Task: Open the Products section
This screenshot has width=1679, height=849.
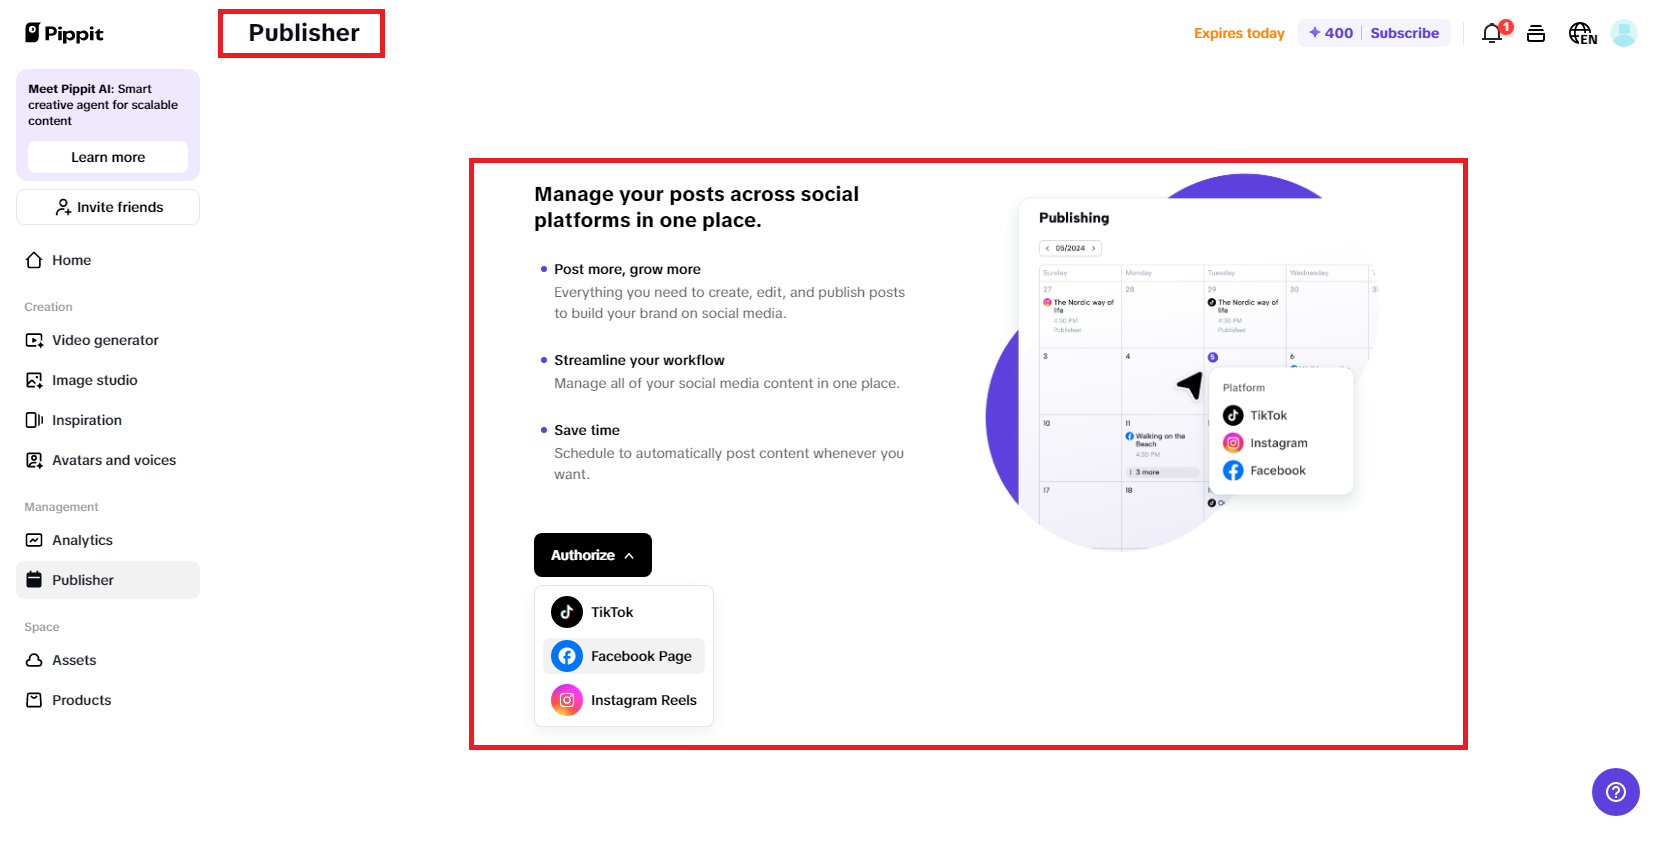Action: click(81, 700)
